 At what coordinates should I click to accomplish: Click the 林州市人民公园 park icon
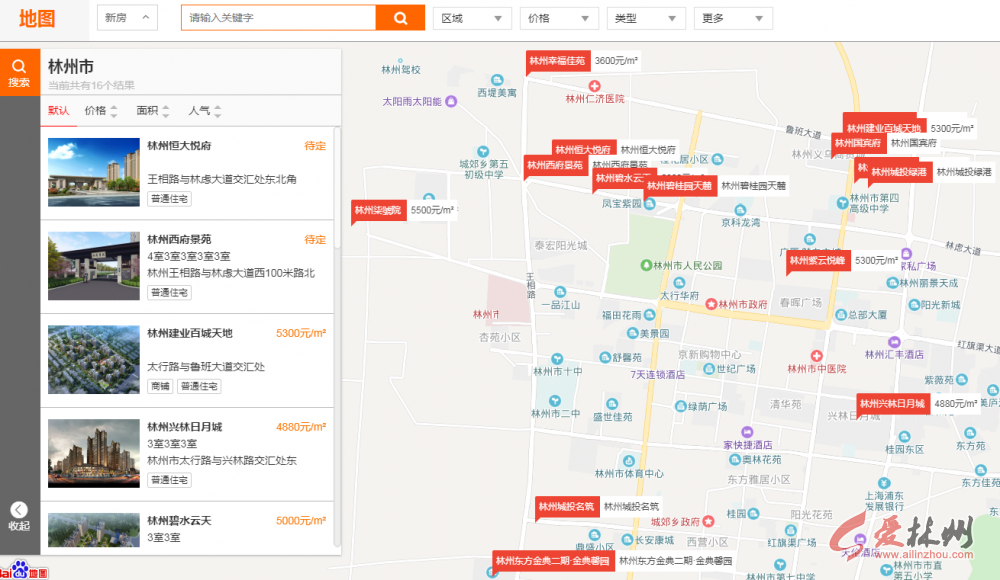pyautogui.click(x=646, y=265)
